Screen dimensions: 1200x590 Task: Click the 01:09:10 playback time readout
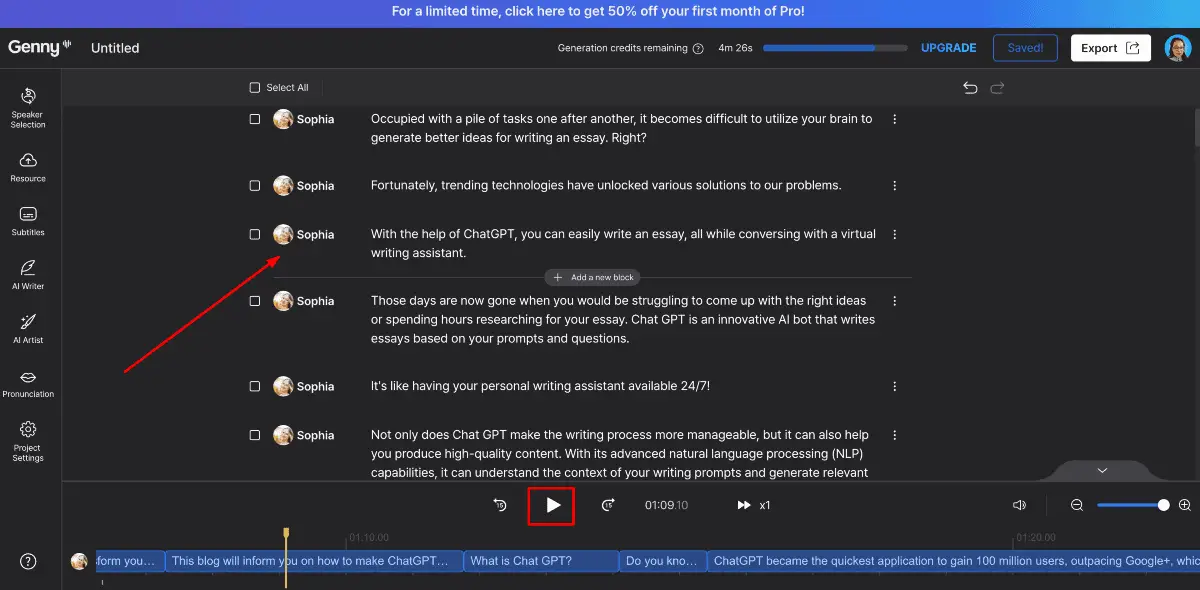[x=666, y=505]
